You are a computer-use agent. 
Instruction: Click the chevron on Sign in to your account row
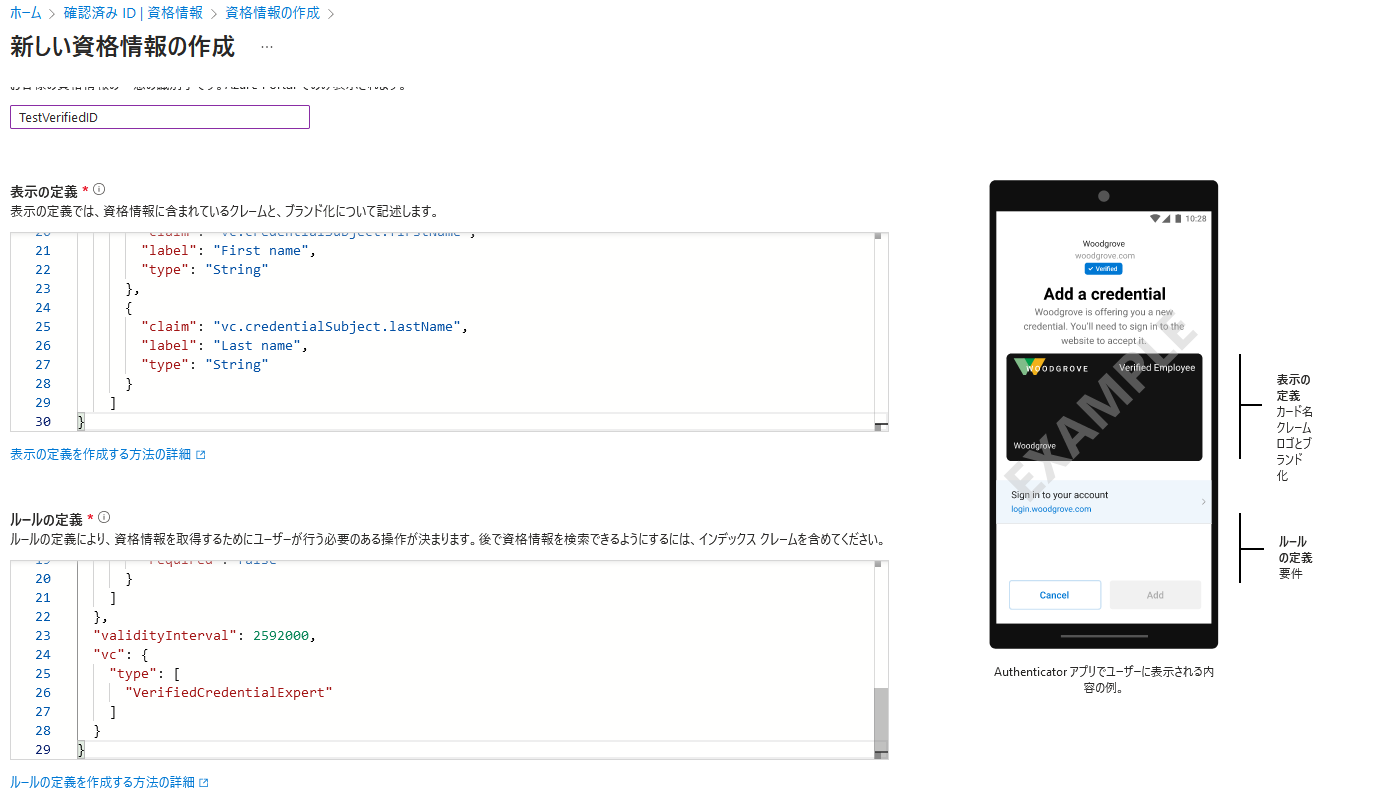[1203, 502]
